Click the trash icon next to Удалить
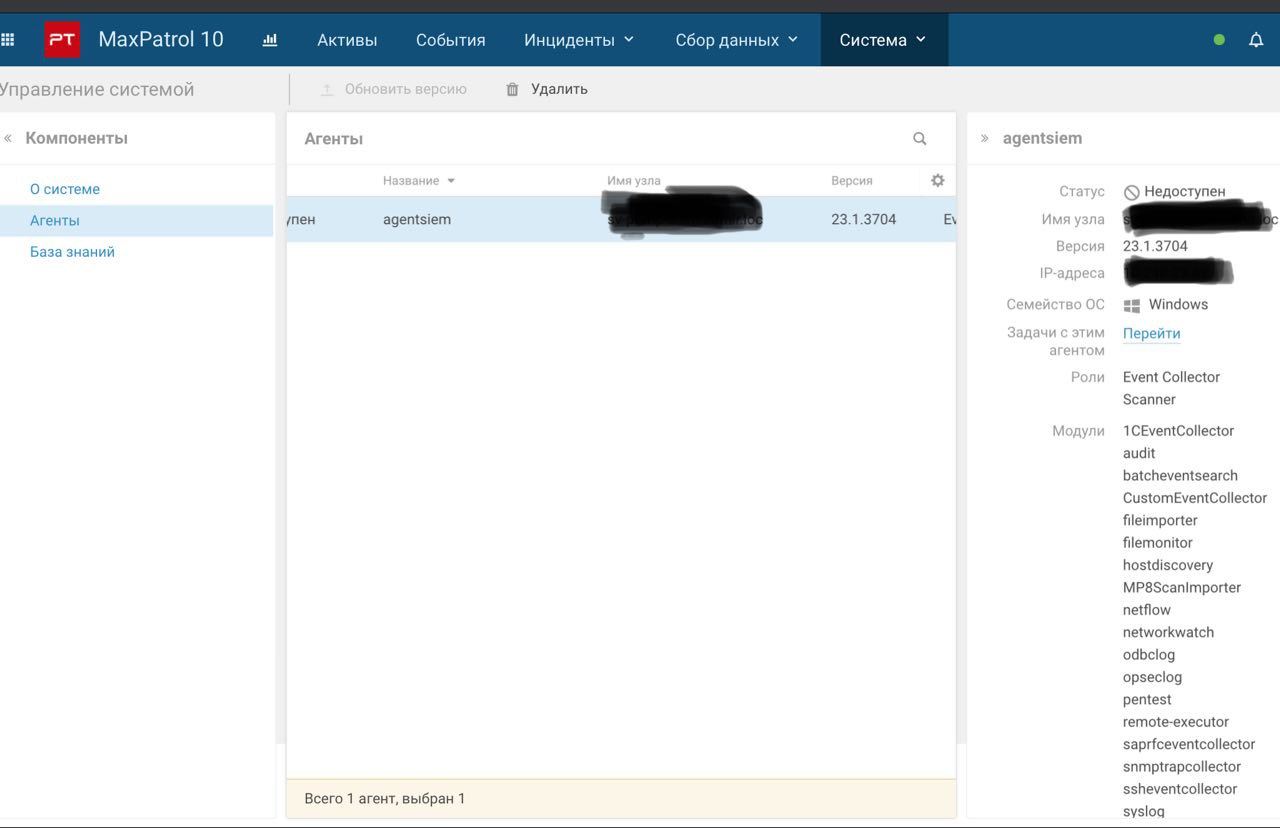1280x828 pixels. pos(512,89)
